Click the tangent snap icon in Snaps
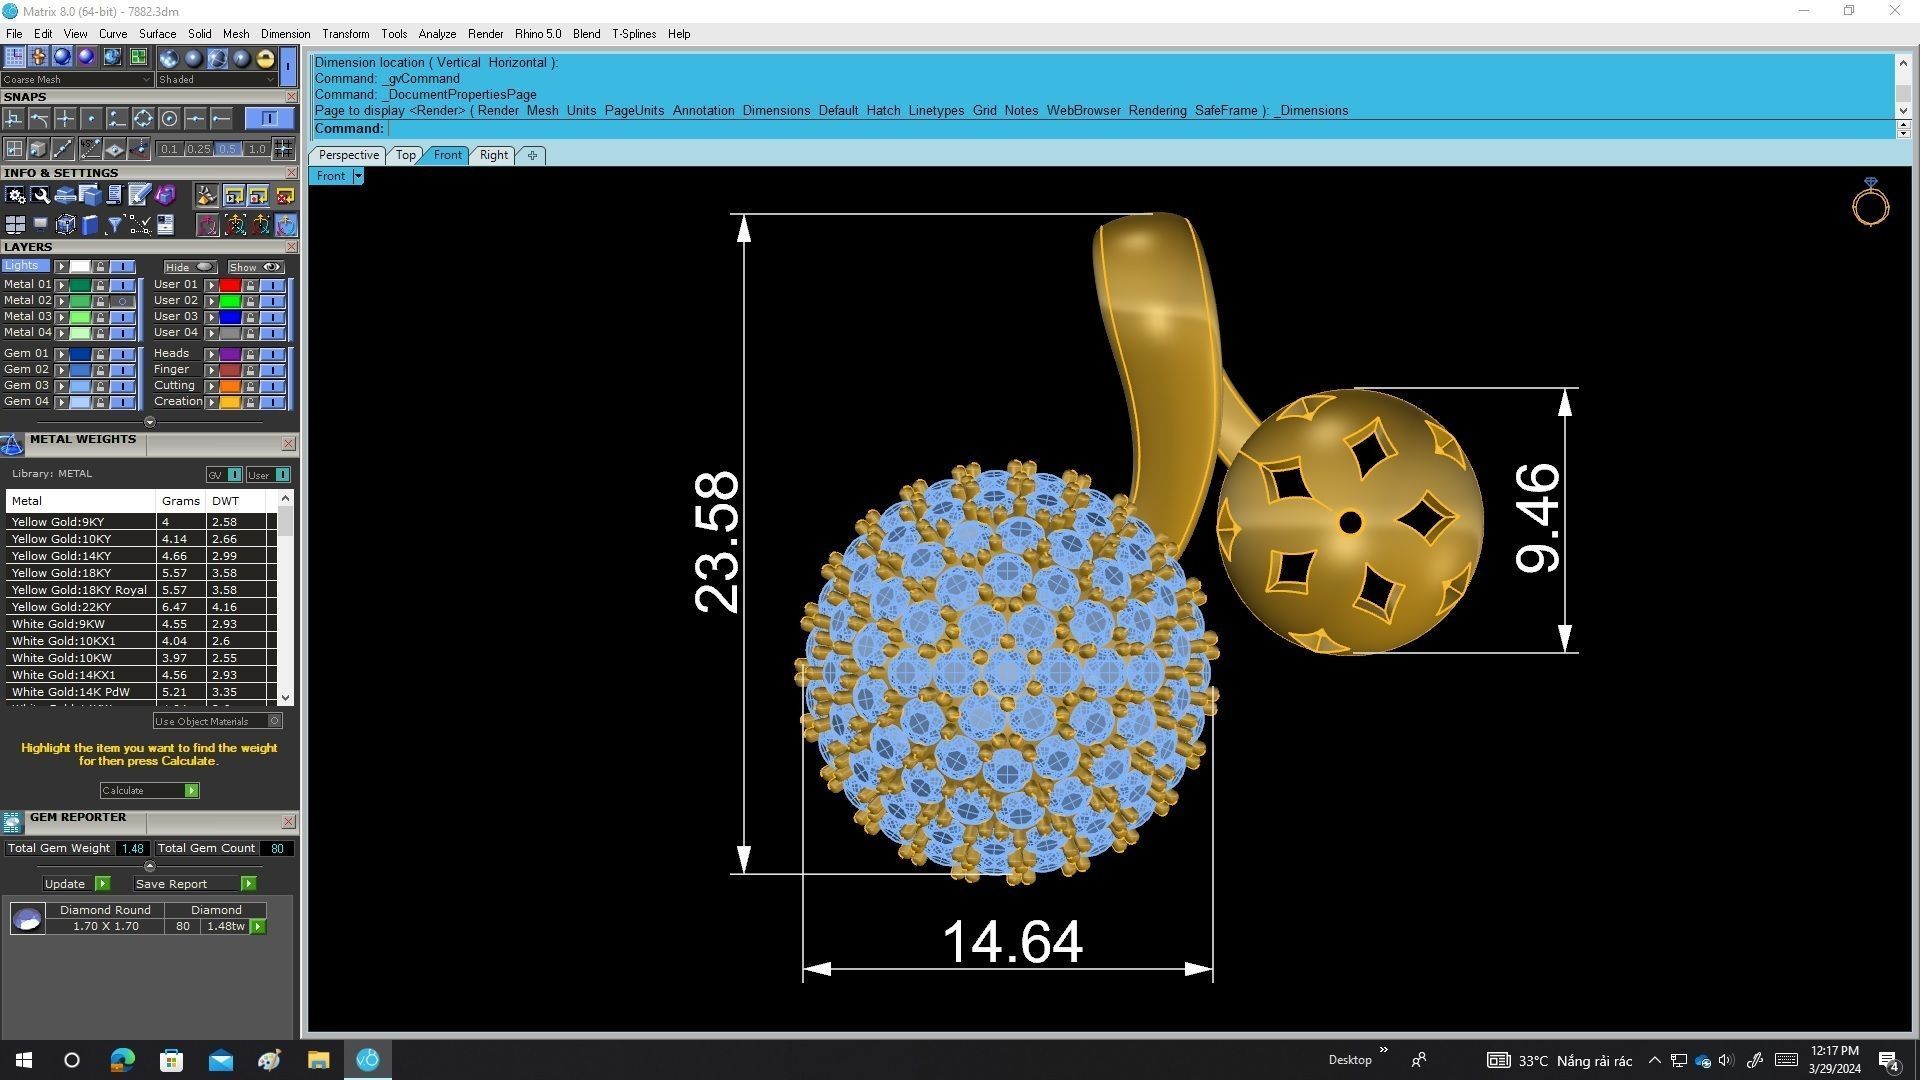 point(39,119)
